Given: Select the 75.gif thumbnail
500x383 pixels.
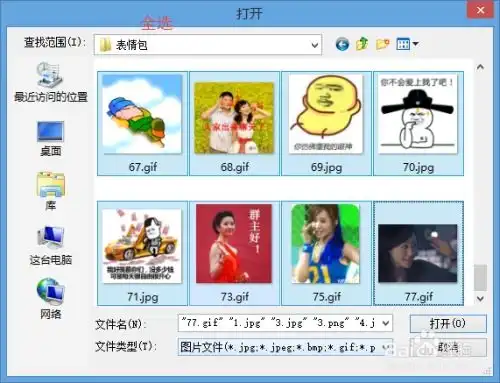Looking at the screenshot, I should [x=326, y=244].
